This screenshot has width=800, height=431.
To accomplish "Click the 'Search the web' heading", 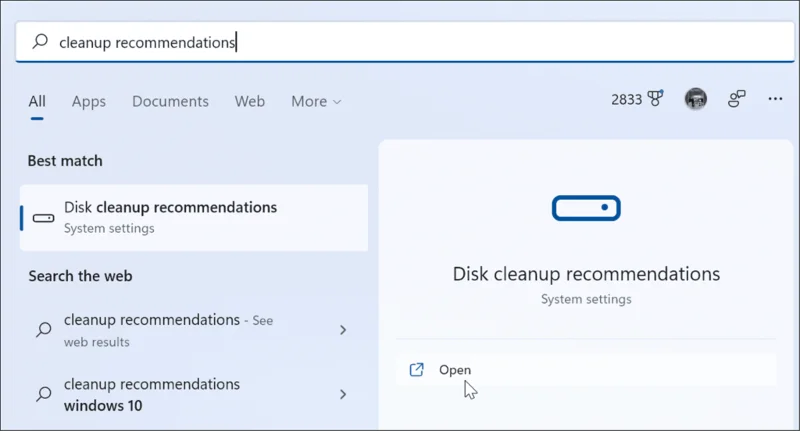I will click(80, 276).
